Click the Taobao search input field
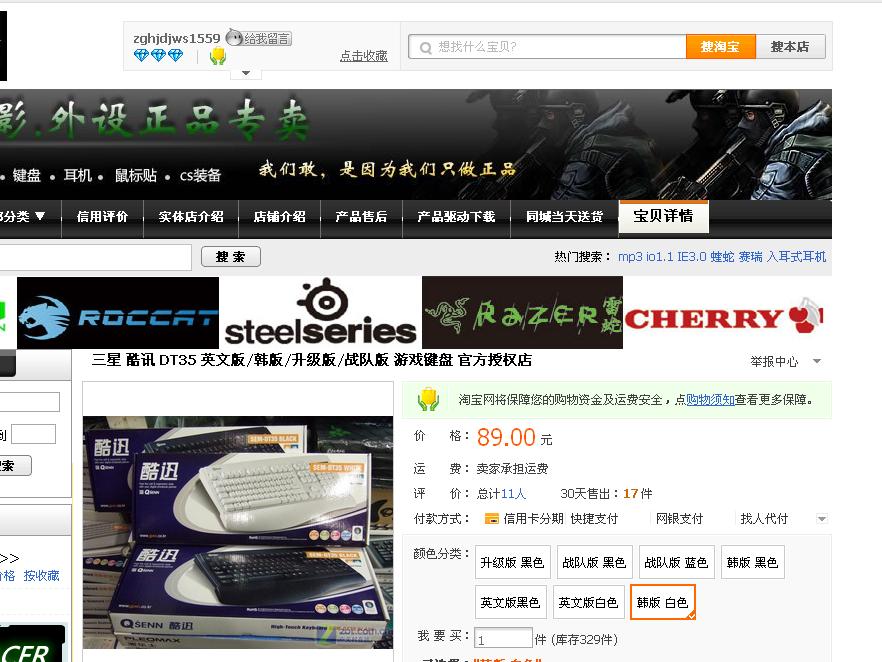 coord(547,47)
